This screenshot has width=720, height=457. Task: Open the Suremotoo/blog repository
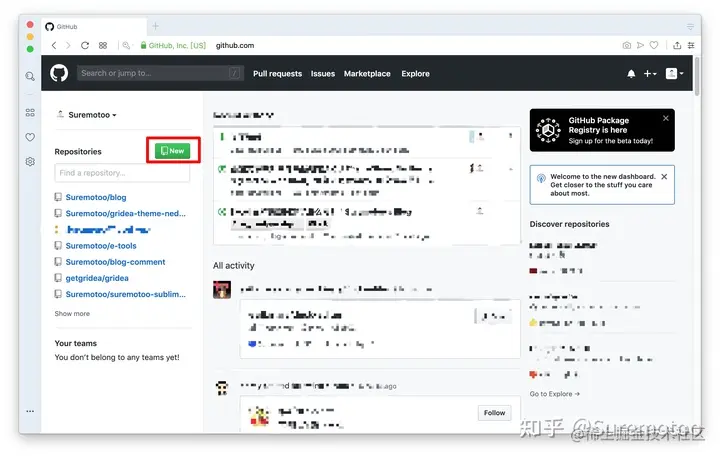click(96, 197)
